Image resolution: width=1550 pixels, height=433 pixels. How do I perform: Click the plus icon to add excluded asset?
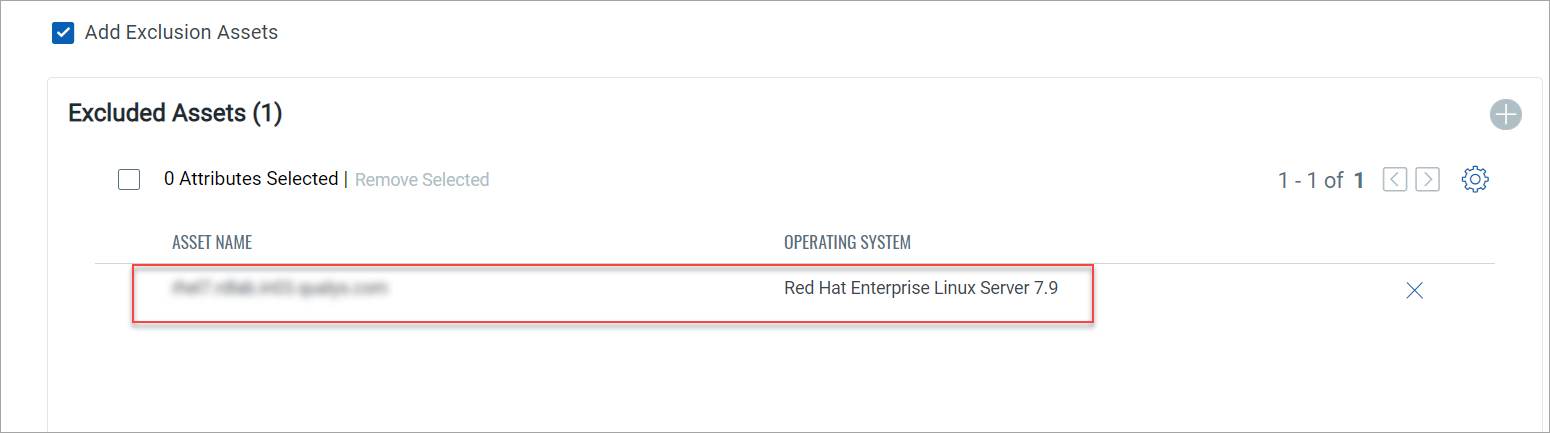[1505, 115]
